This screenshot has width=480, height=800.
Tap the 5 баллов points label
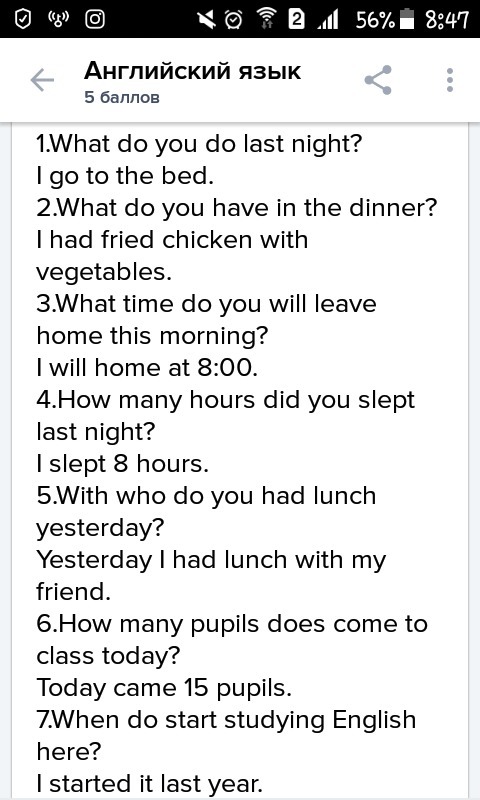pos(122,97)
